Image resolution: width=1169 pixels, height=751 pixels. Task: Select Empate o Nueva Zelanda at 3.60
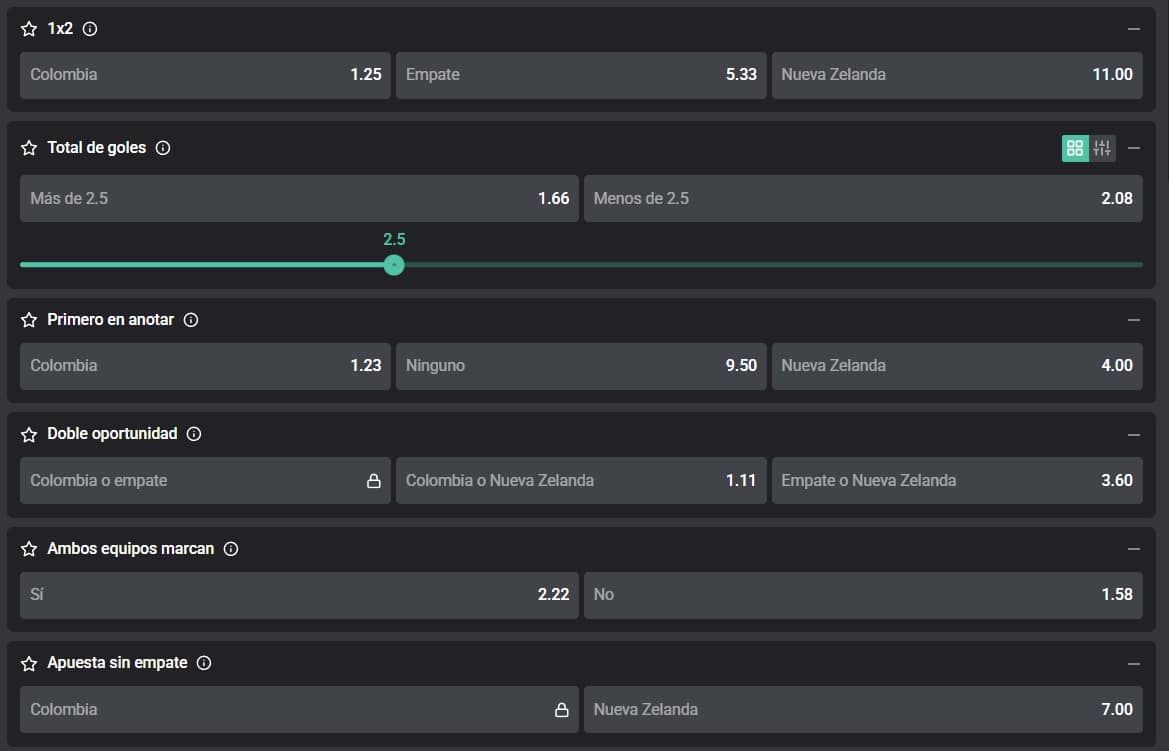pyautogui.click(x=956, y=481)
